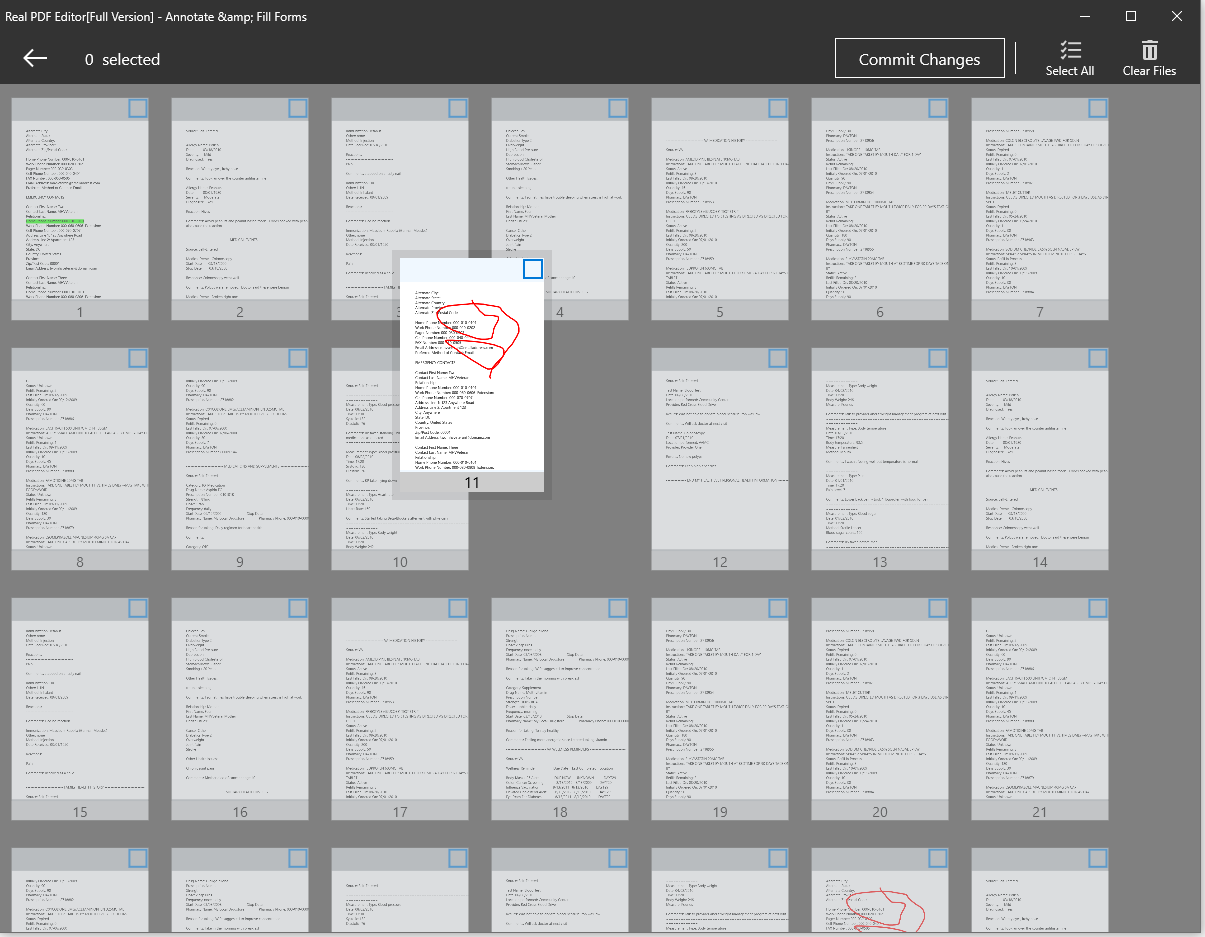This screenshot has height=937, width=1205.
Task: Select page 3 using its checkbox
Action: click(x=457, y=106)
